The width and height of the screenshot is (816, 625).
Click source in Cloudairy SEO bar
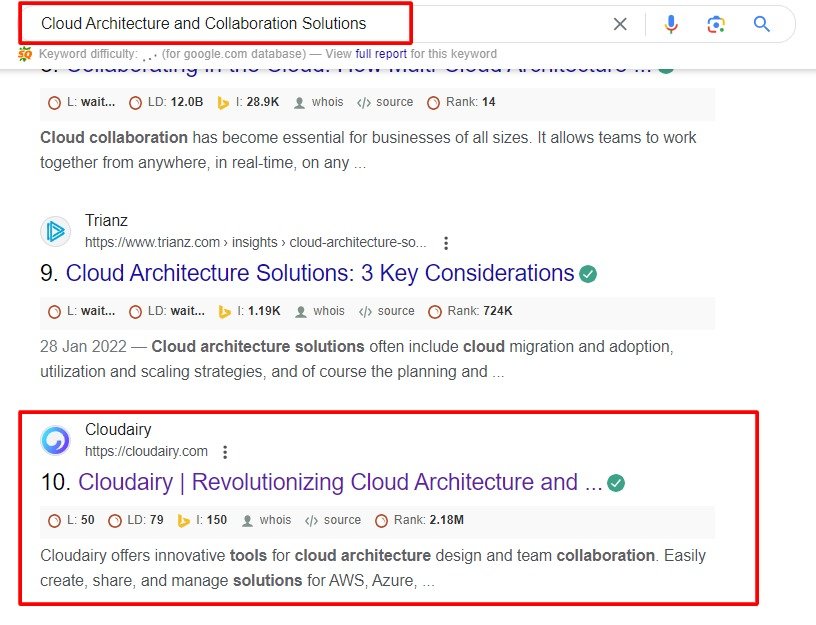pyautogui.click(x=342, y=520)
